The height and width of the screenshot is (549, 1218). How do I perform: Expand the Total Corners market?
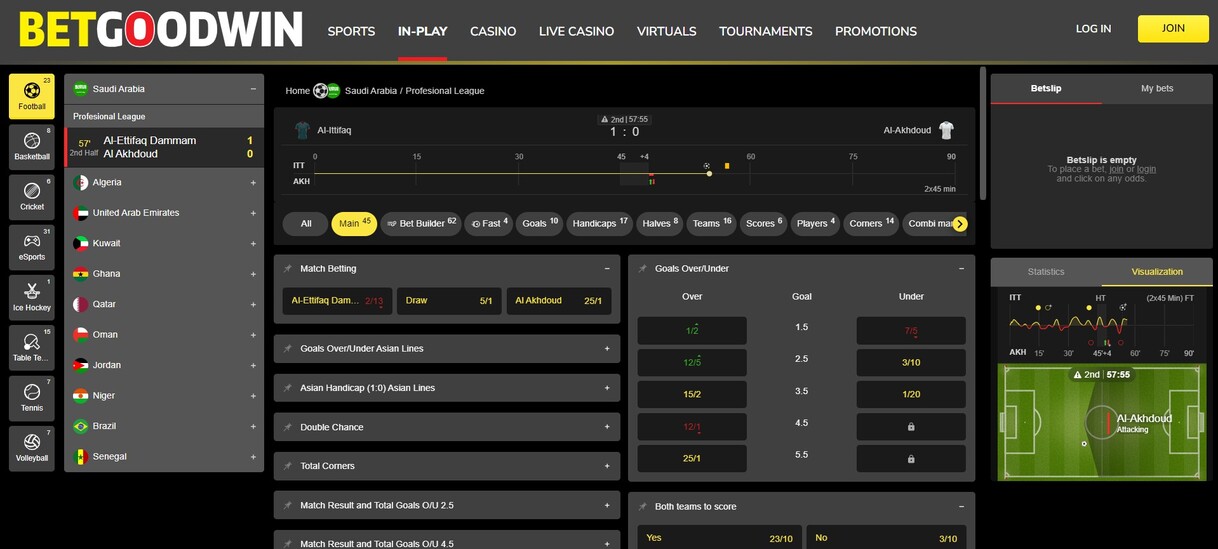tap(607, 466)
